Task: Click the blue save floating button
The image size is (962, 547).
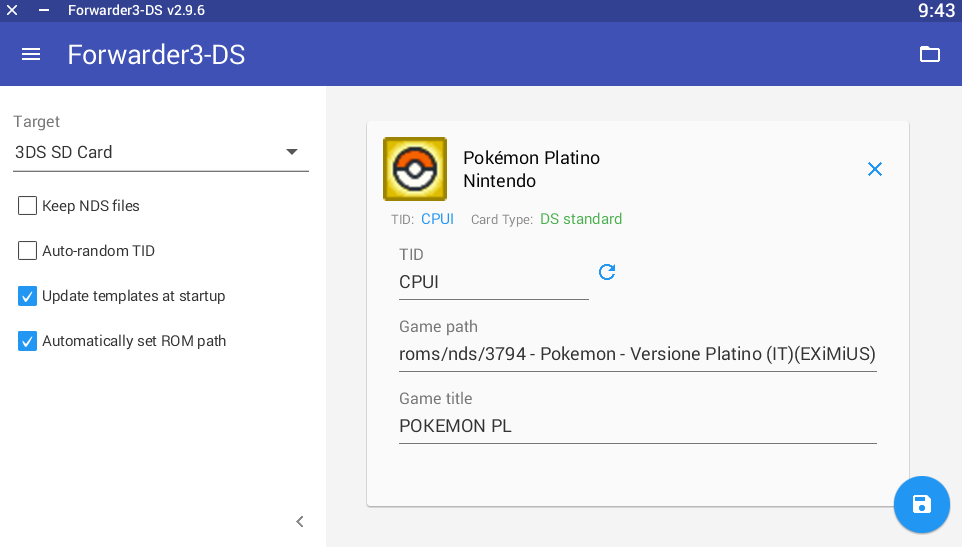Action: click(x=922, y=504)
